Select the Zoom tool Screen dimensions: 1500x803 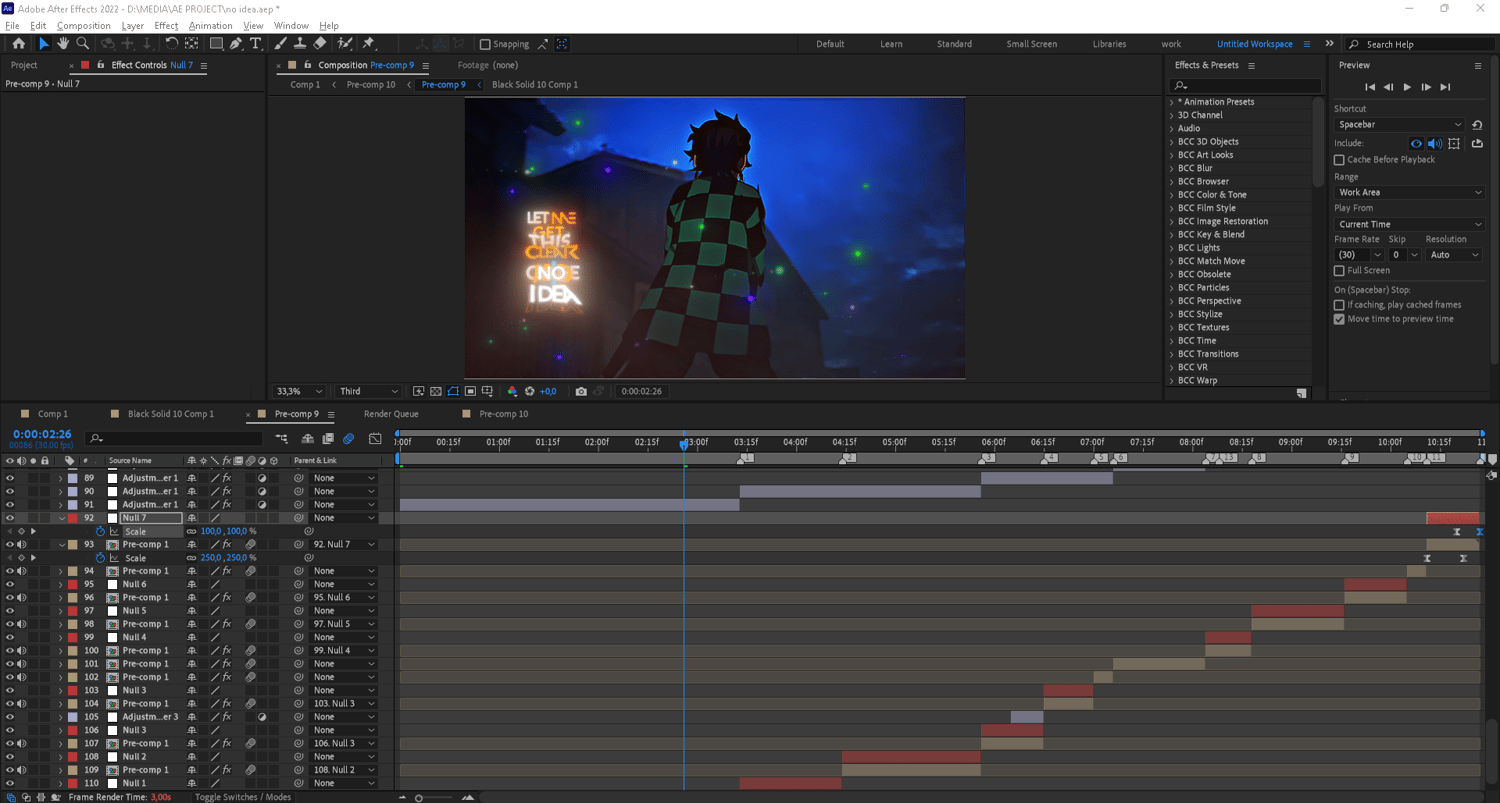(83, 44)
